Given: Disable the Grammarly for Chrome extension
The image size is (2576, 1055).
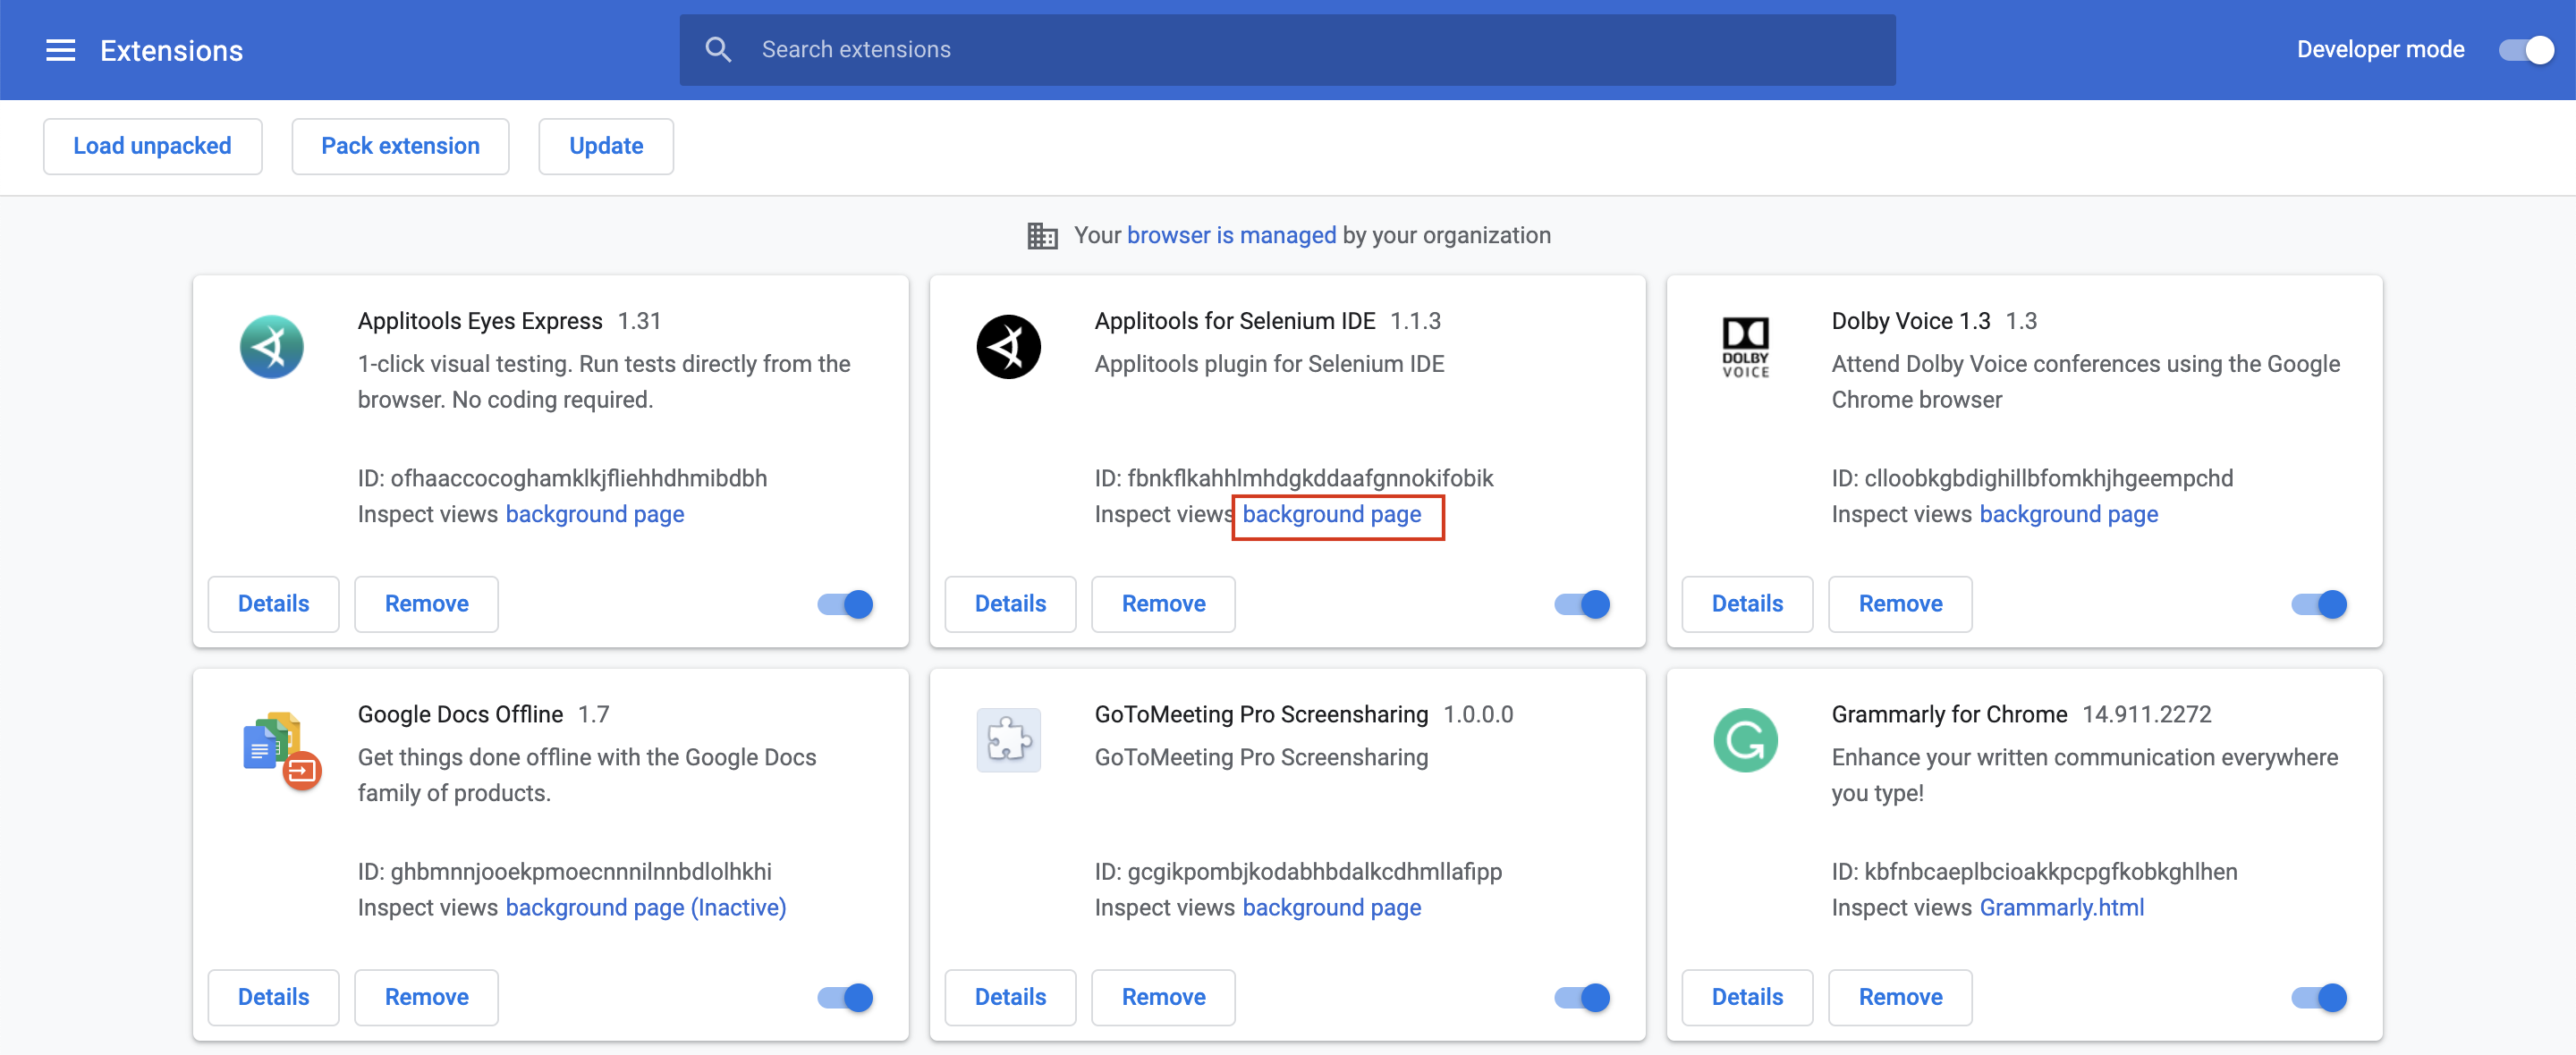Looking at the screenshot, I should coord(2319,997).
